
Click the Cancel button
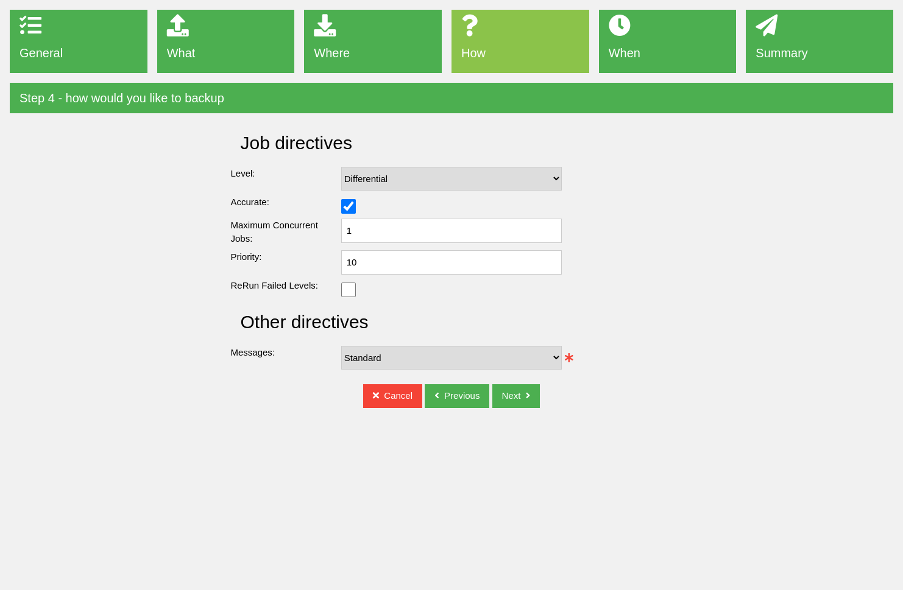click(392, 395)
